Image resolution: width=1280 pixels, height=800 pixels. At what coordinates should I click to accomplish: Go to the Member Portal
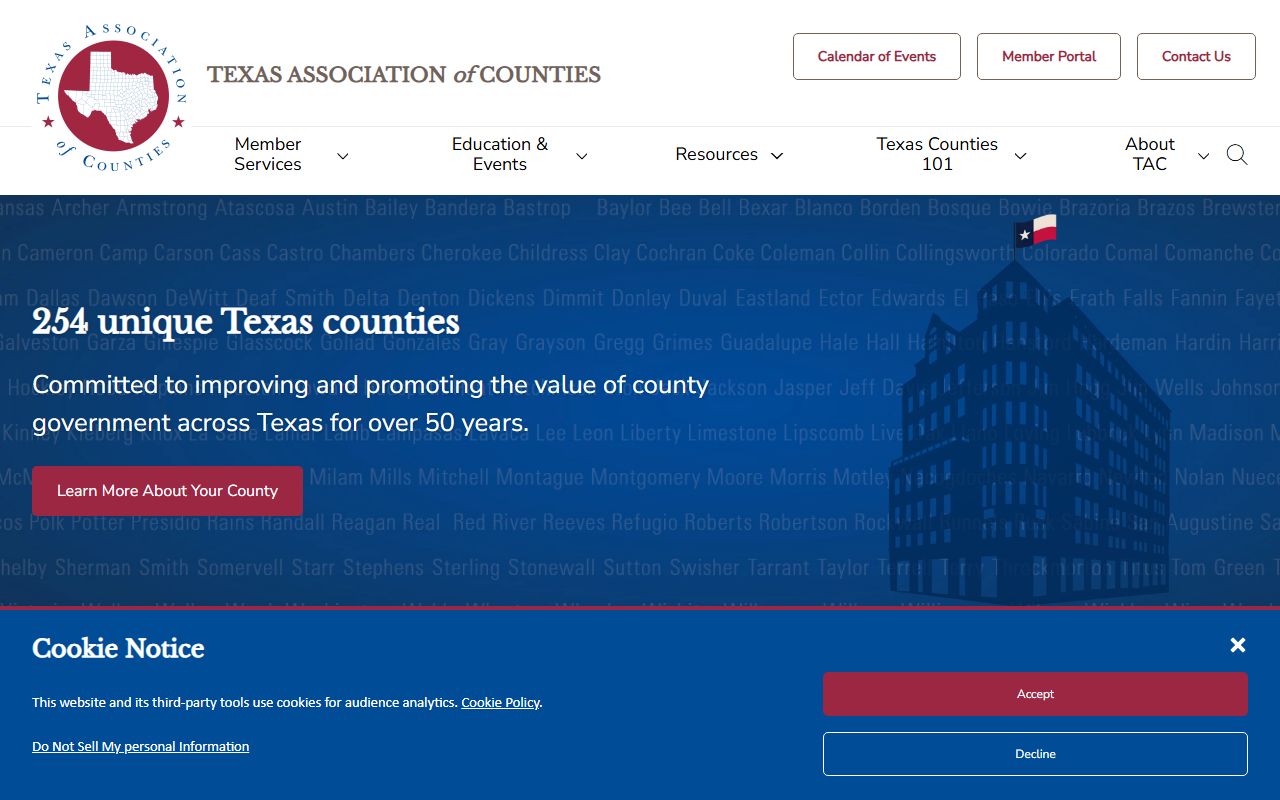(x=1049, y=57)
